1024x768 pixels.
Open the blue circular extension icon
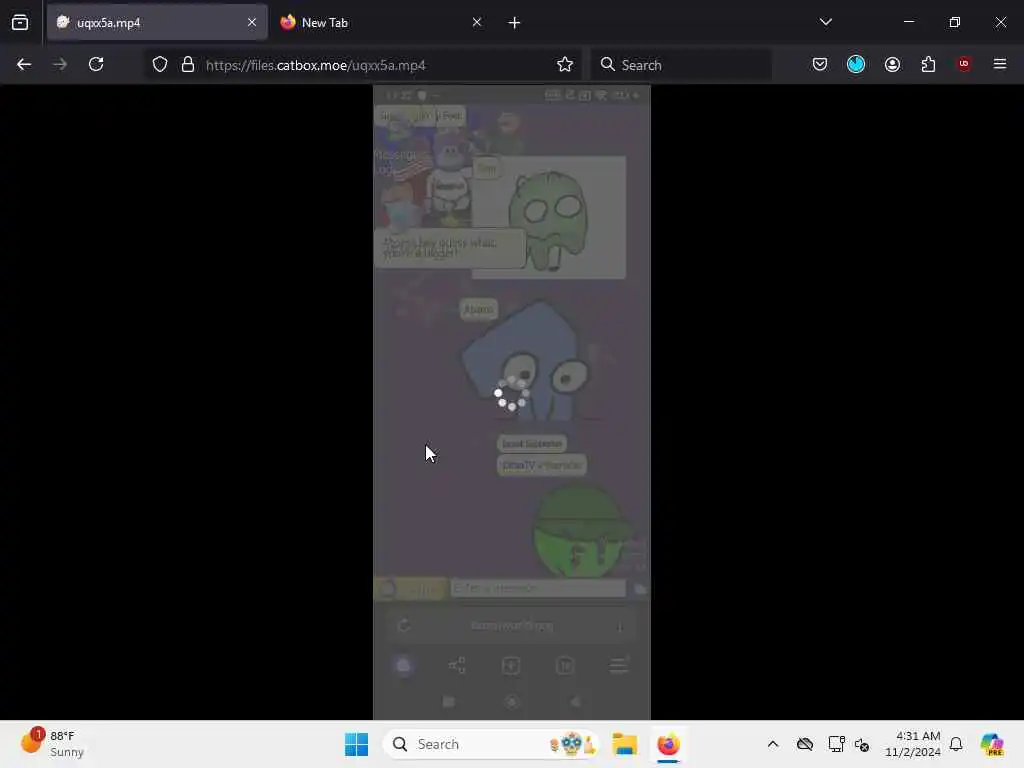[x=856, y=64]
